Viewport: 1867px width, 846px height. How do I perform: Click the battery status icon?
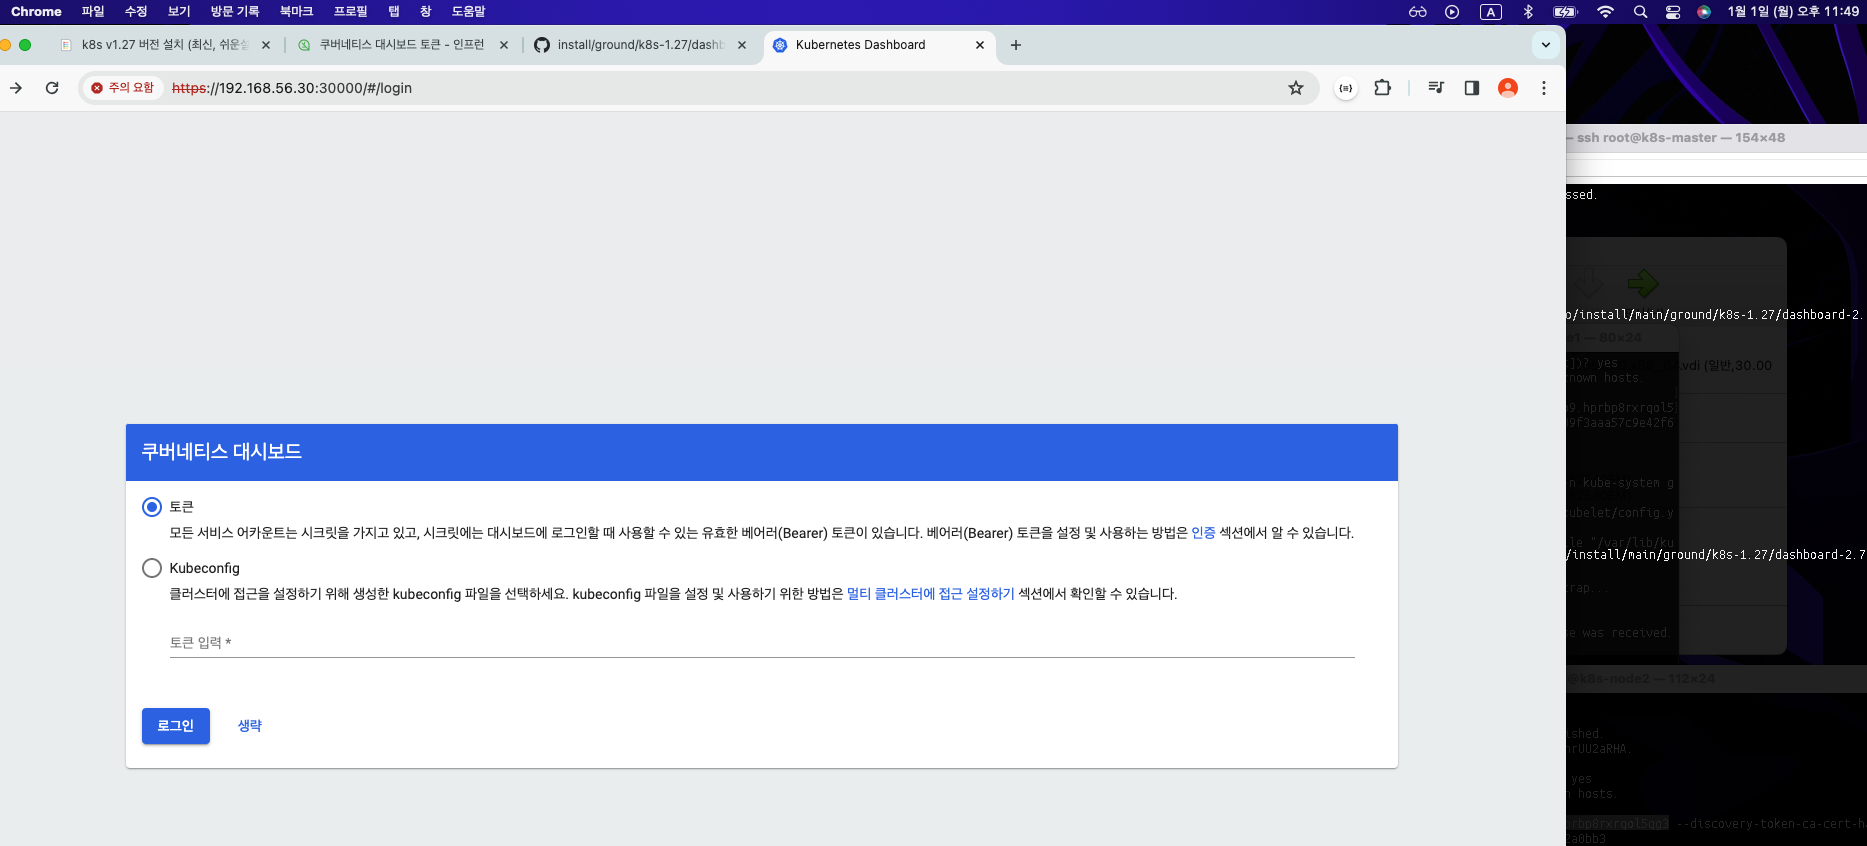(1565, 12)
